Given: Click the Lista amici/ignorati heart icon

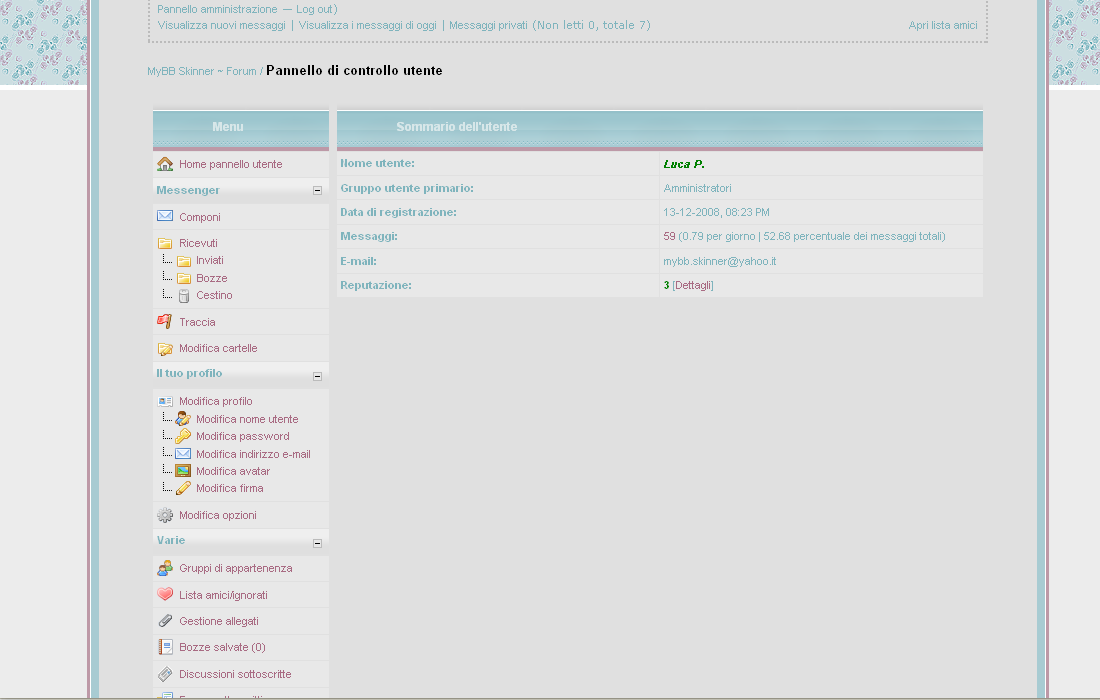Looking at the screenshot, I should (x=165, y=594).
